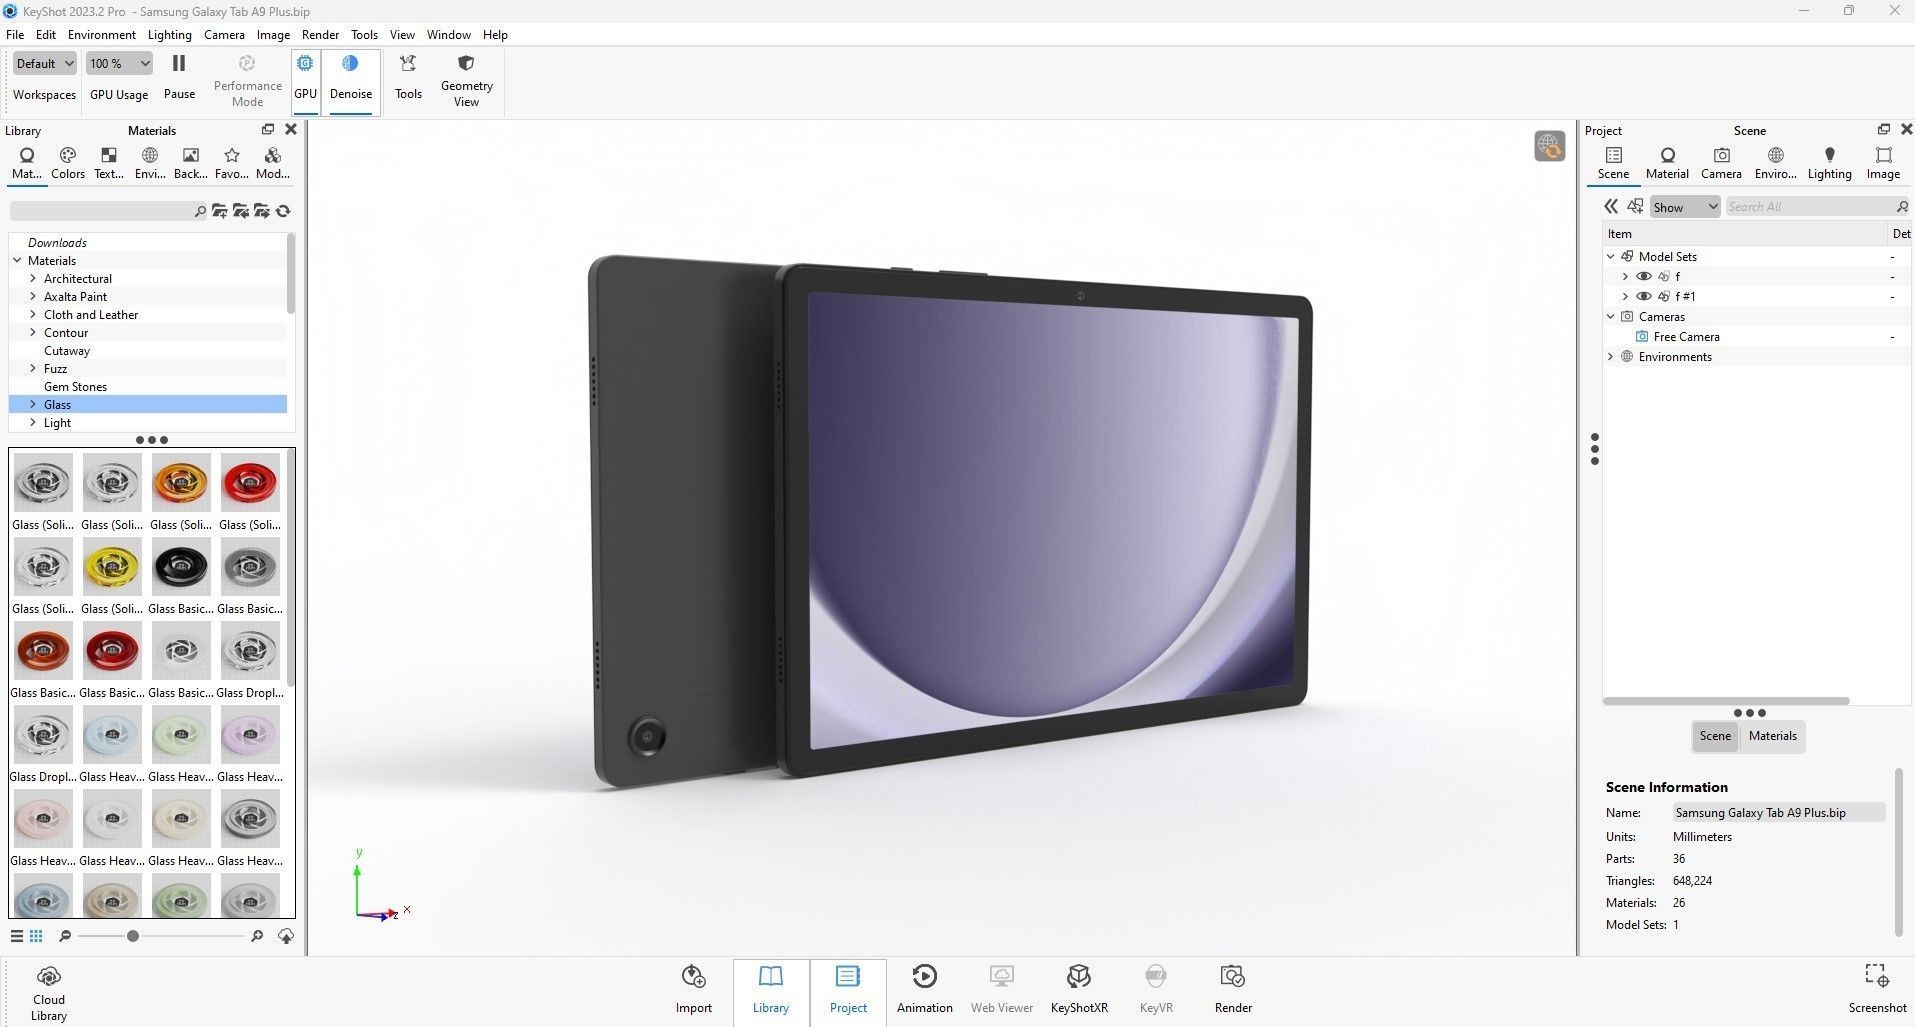Viewport: 1915px width, 1027px height.
Task: Collapse the Model Sets node
Action: 1611,257
